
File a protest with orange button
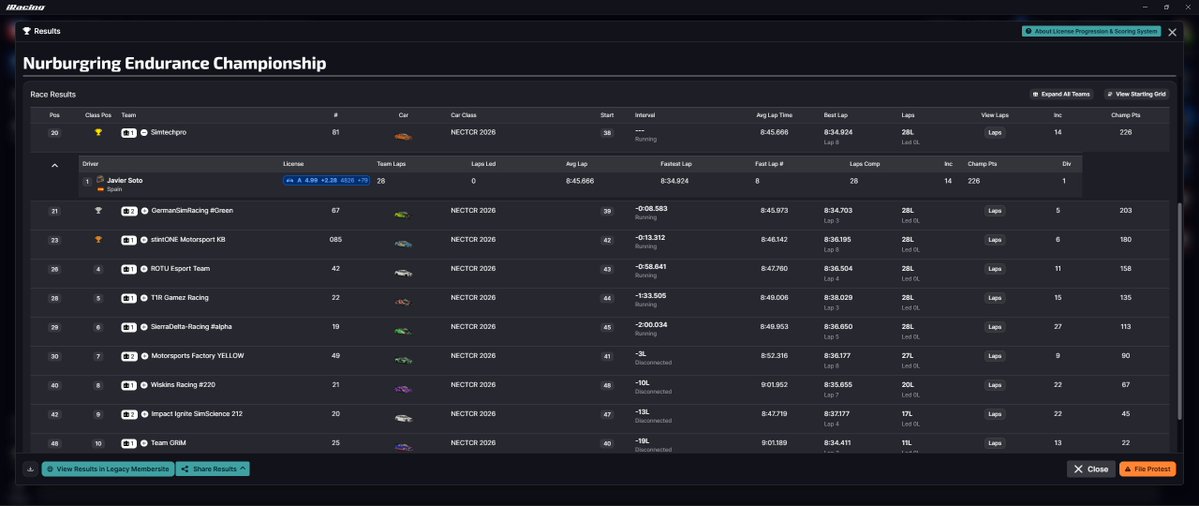1147,469
